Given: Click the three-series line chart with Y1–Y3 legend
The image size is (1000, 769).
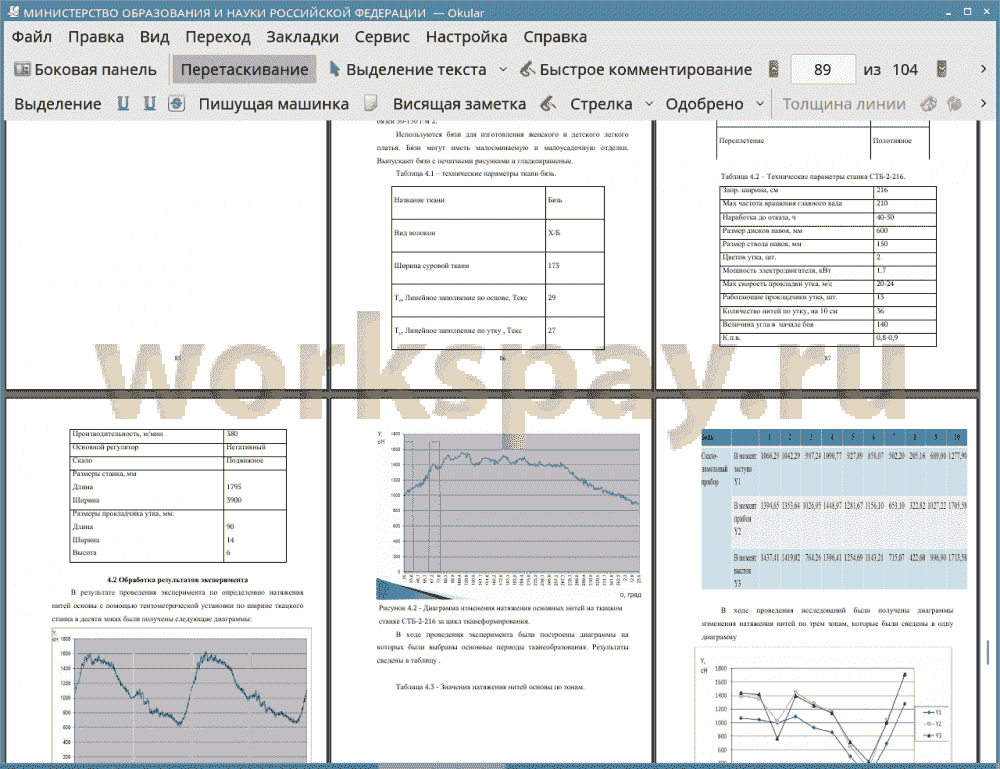Looking at the screenshot, I should point(823,706).
